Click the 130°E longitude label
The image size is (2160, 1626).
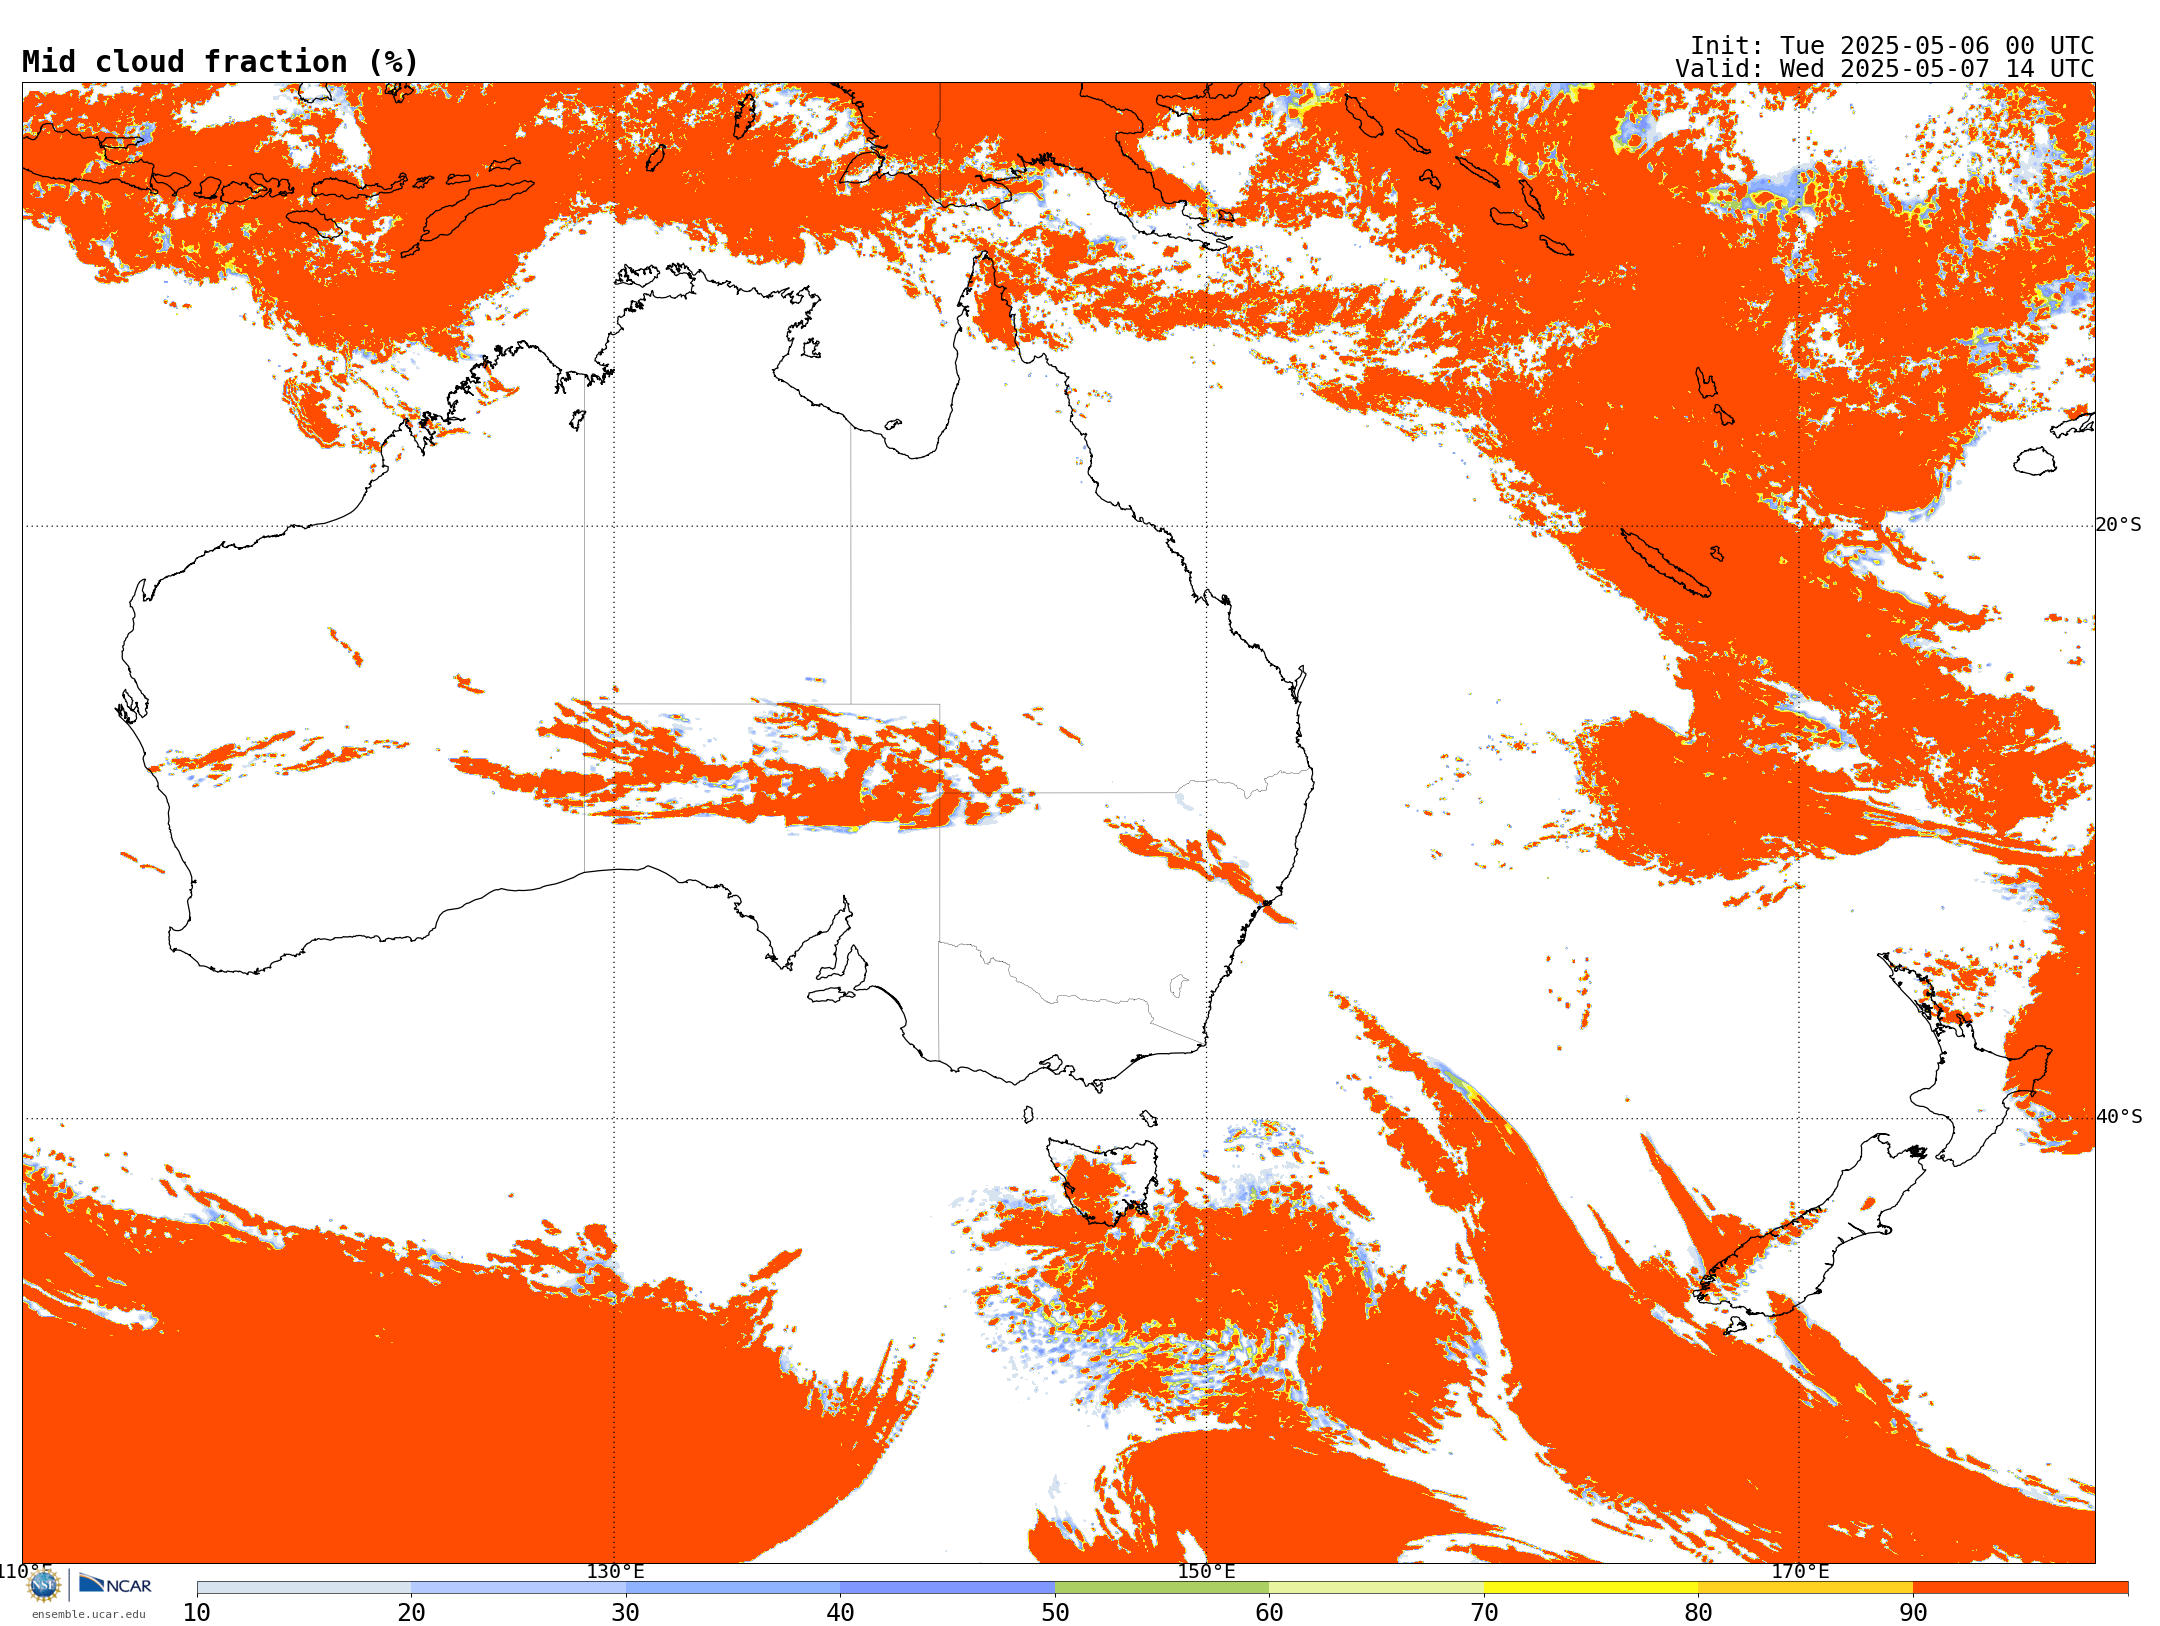click(x=615, y=1571)
